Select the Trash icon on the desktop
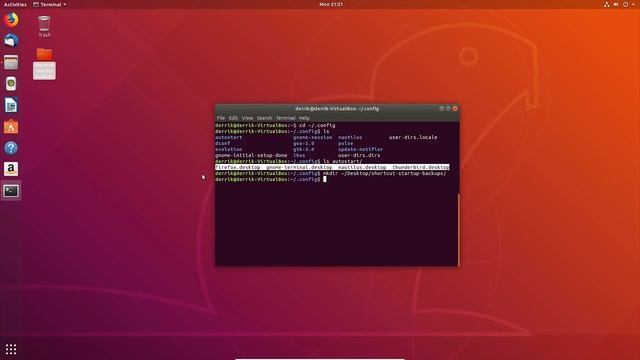Screen dimensions: 640x360 44,26
